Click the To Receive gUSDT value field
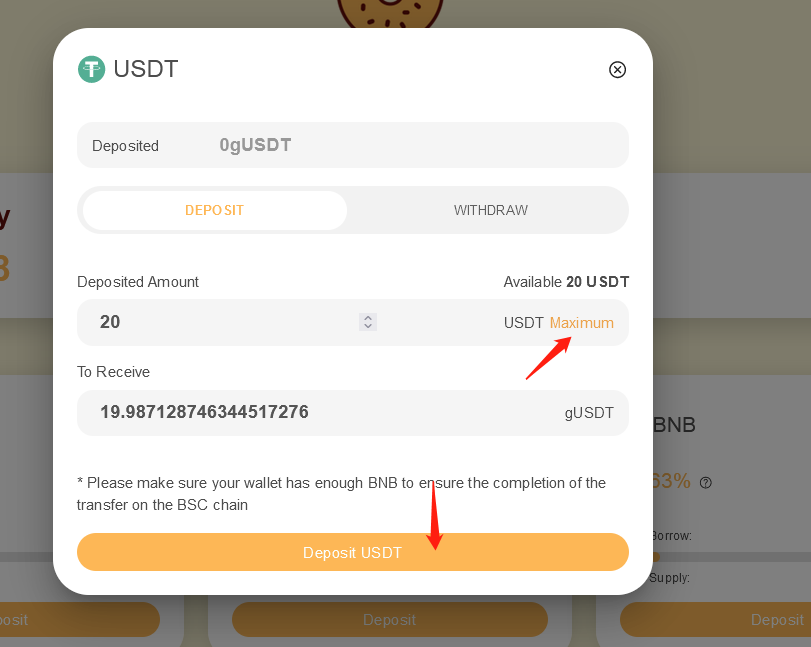The width and height of the screenshot is (811, 647). [x=353, y=412]
